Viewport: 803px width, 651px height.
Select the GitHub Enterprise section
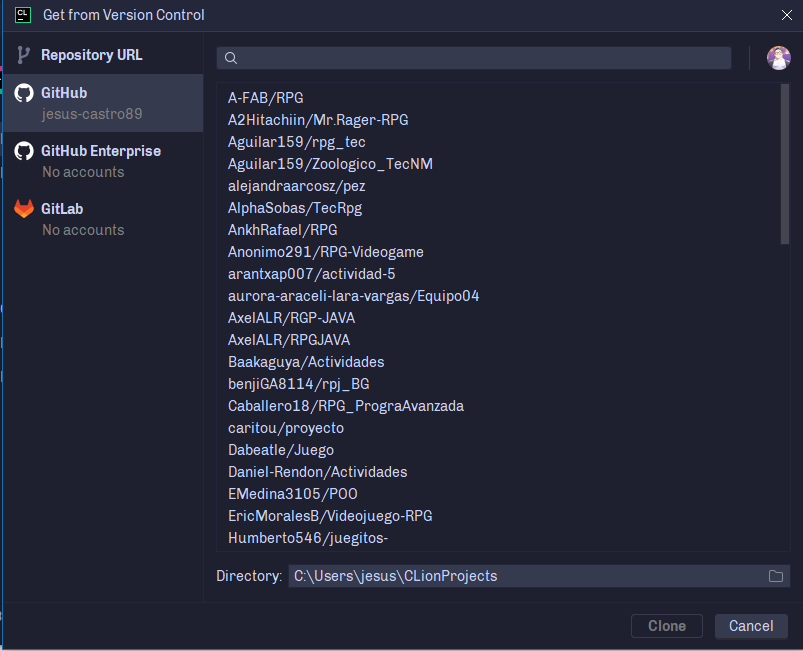[103, 161]
